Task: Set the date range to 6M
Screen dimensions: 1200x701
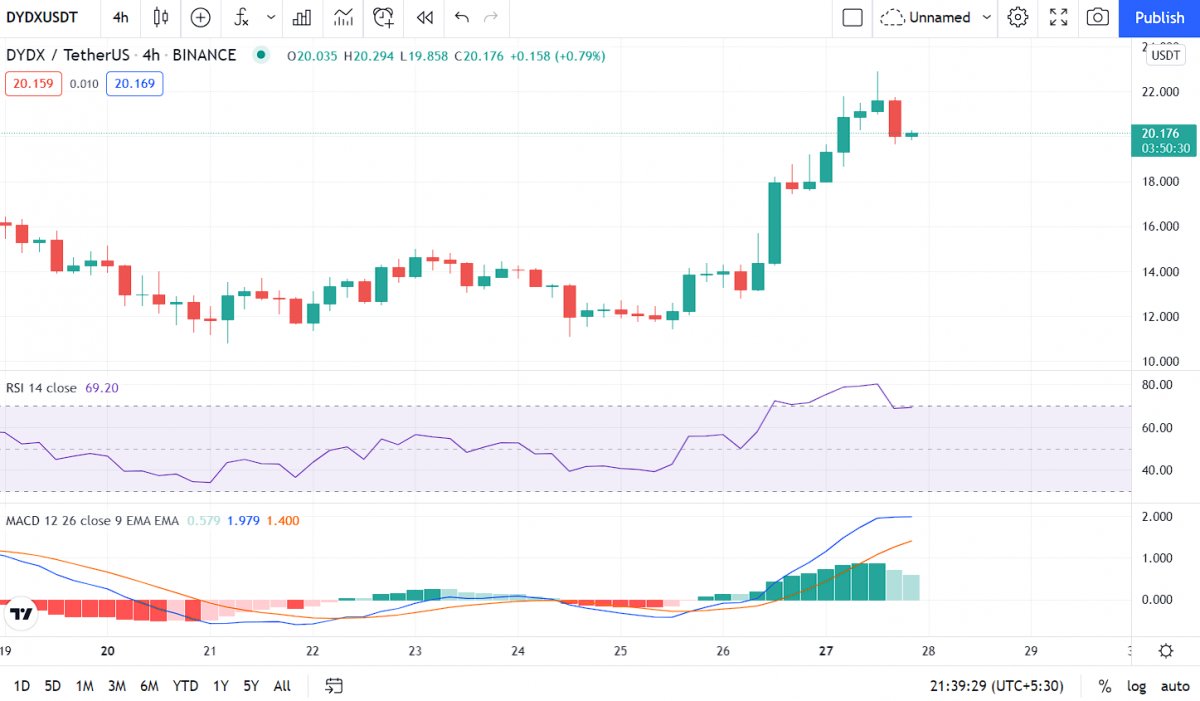Action: click(149, 686)
